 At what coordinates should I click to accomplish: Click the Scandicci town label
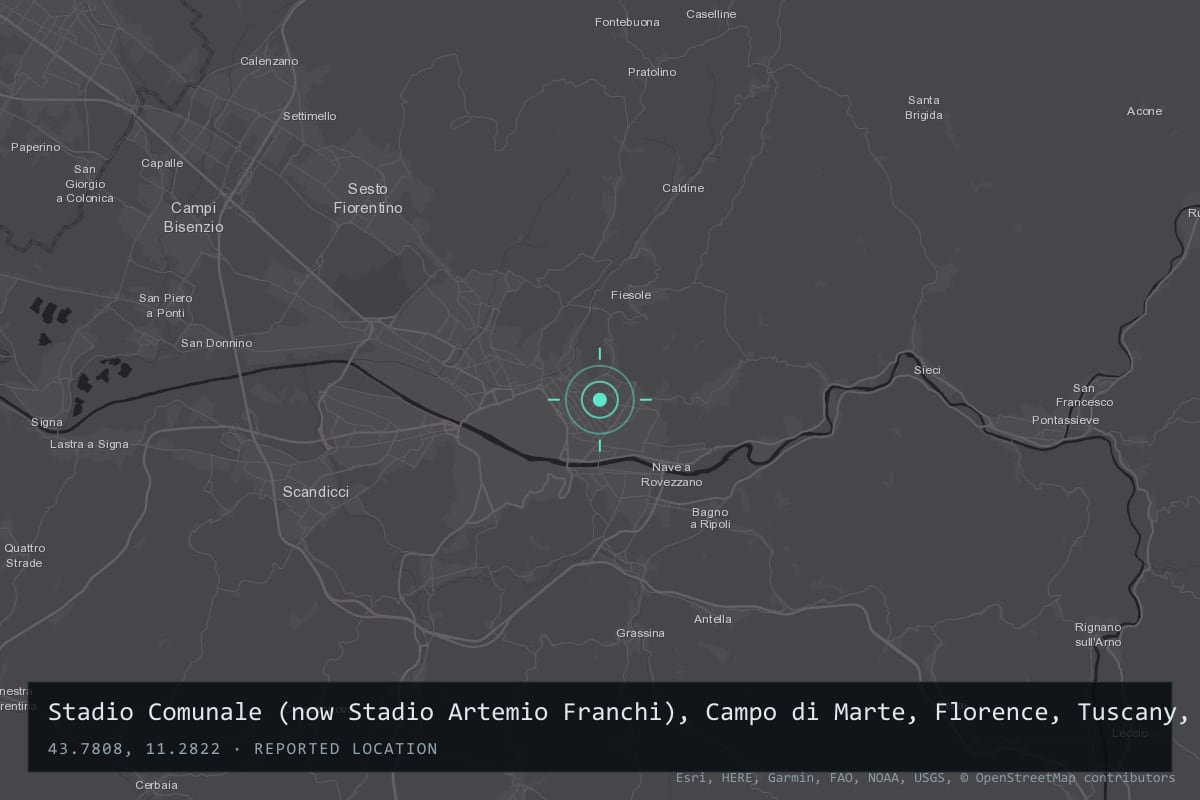click(x=316, y=492)
